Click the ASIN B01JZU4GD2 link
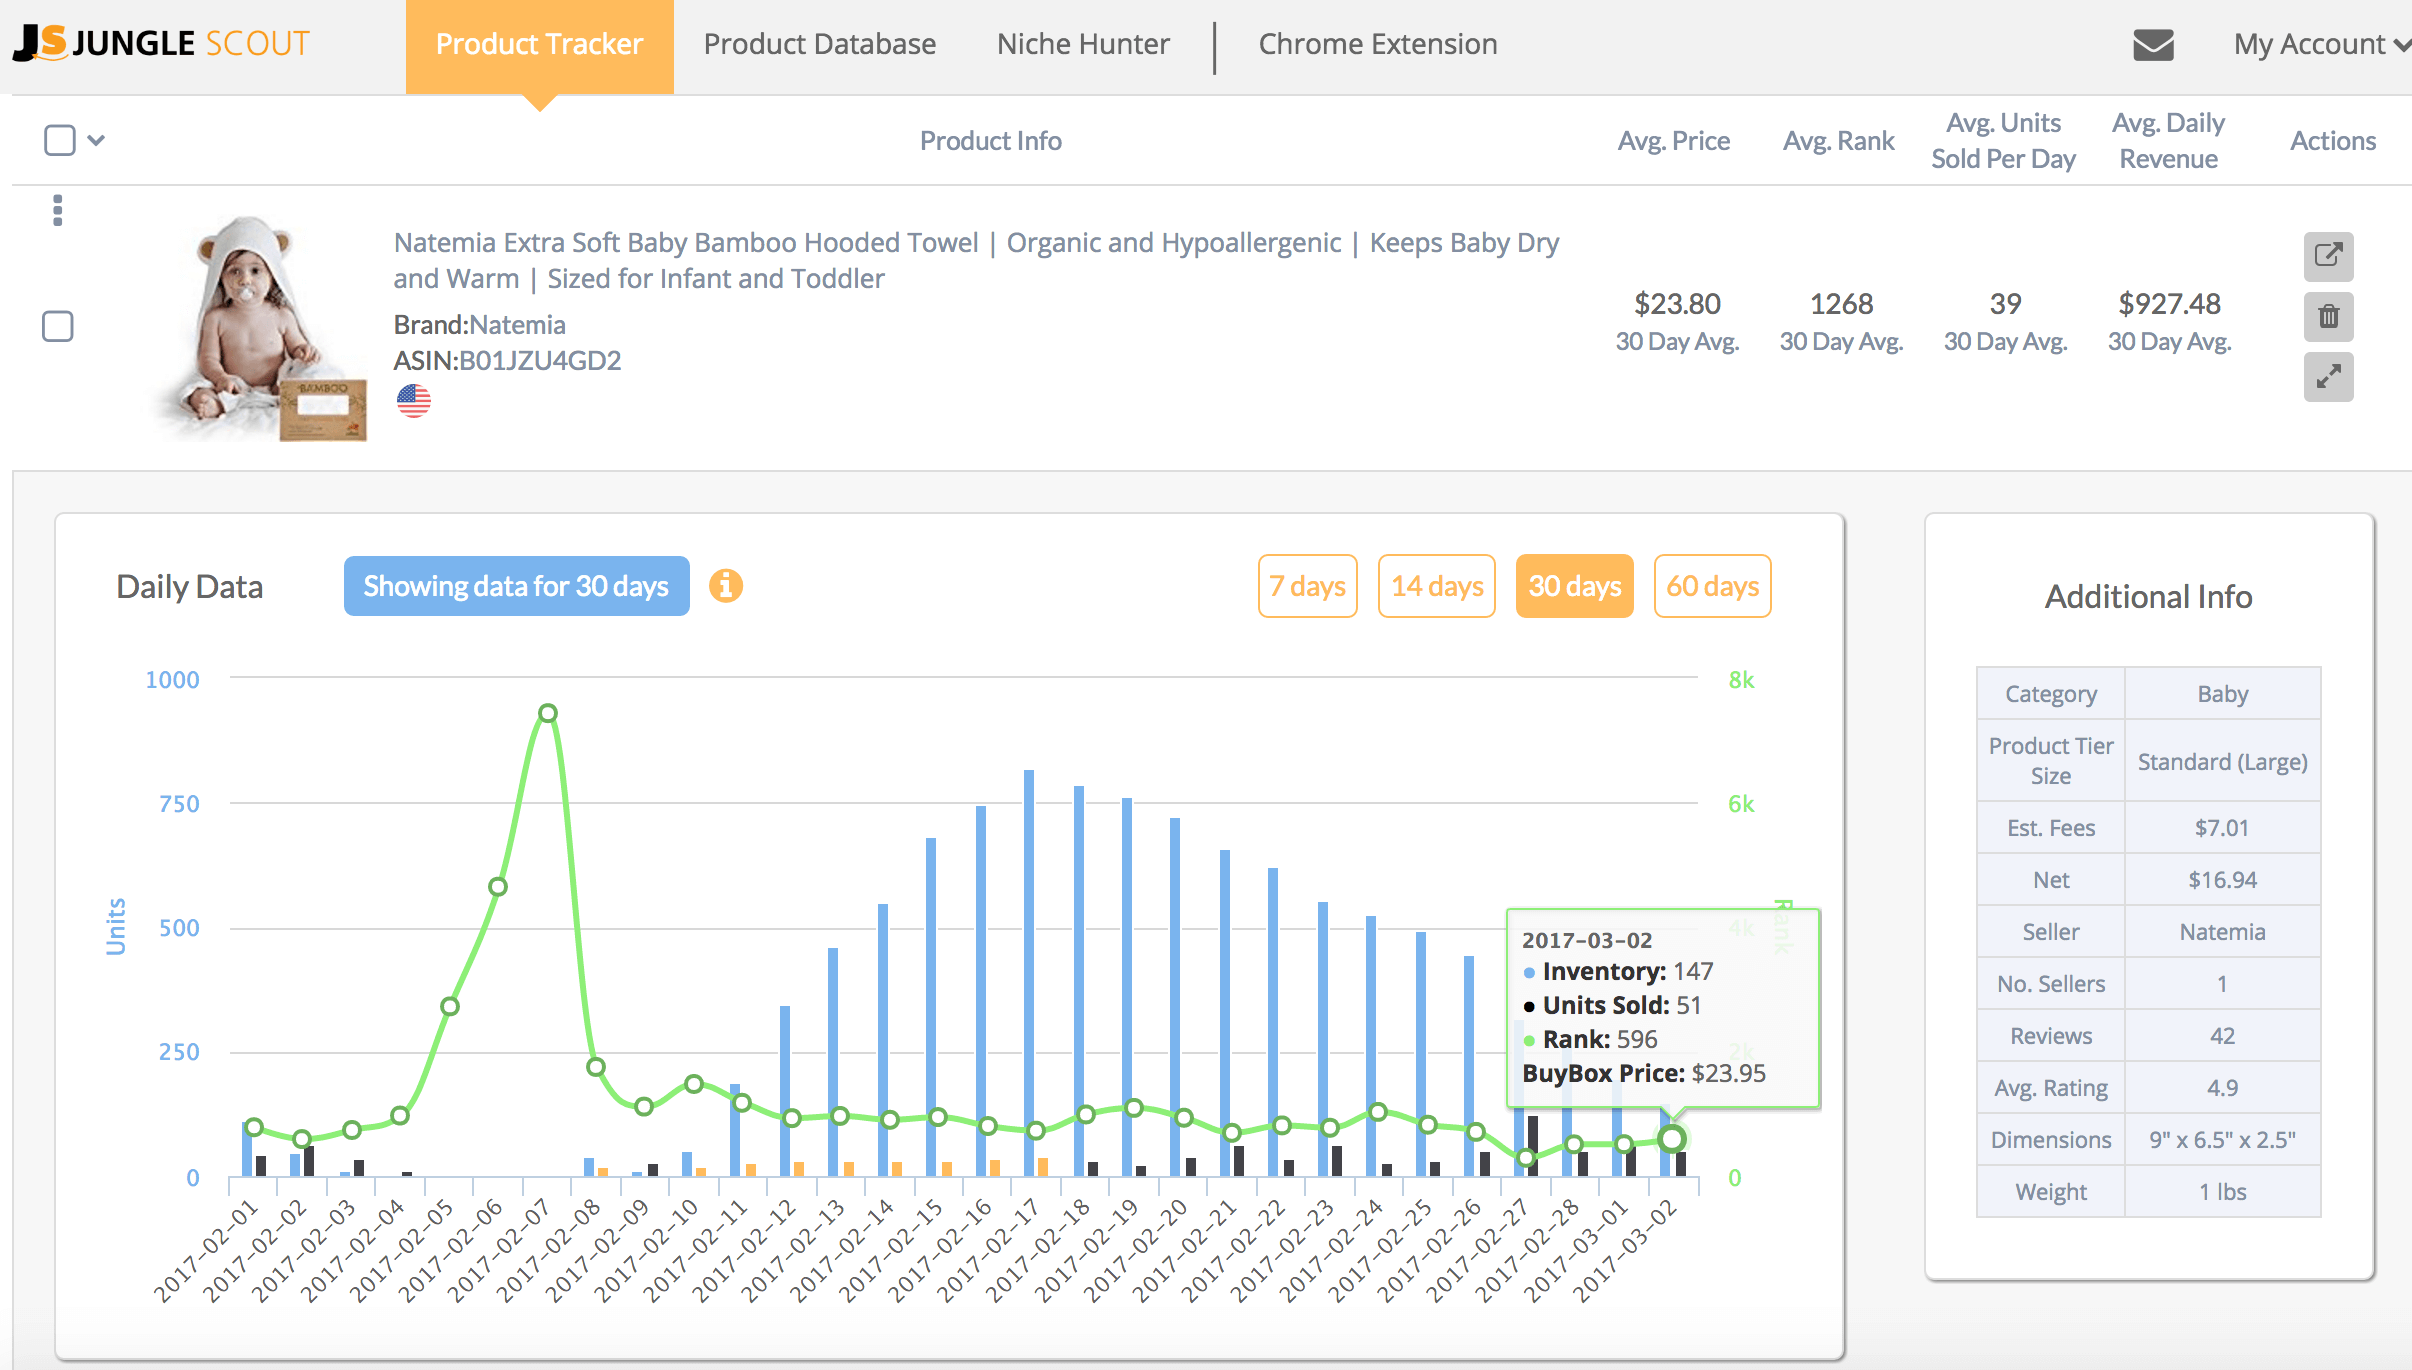Image resolution: width=2412 pixels, height=1370 pixels. point(540,360)
